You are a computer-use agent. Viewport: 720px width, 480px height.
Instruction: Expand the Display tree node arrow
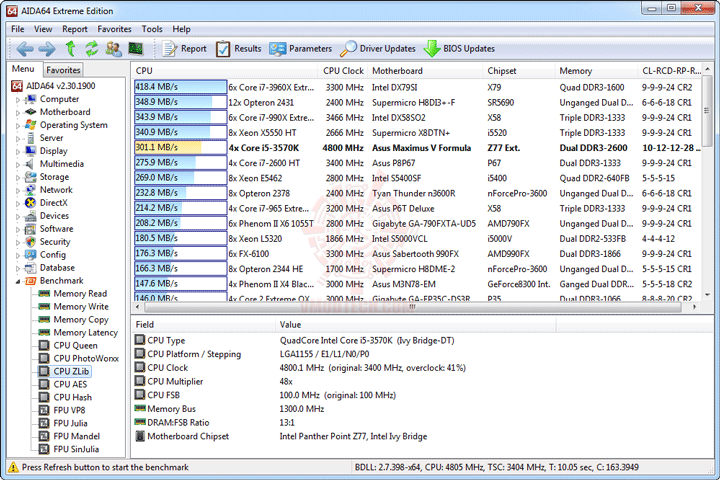click(x=18, y=151)
